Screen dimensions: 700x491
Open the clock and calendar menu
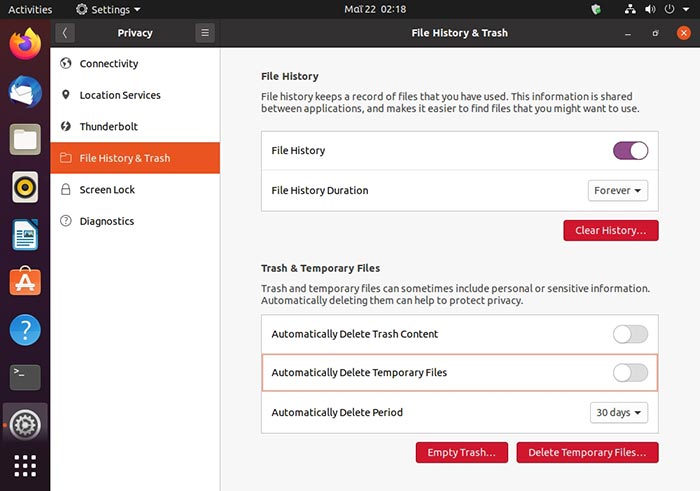click(x=375, y=9)
